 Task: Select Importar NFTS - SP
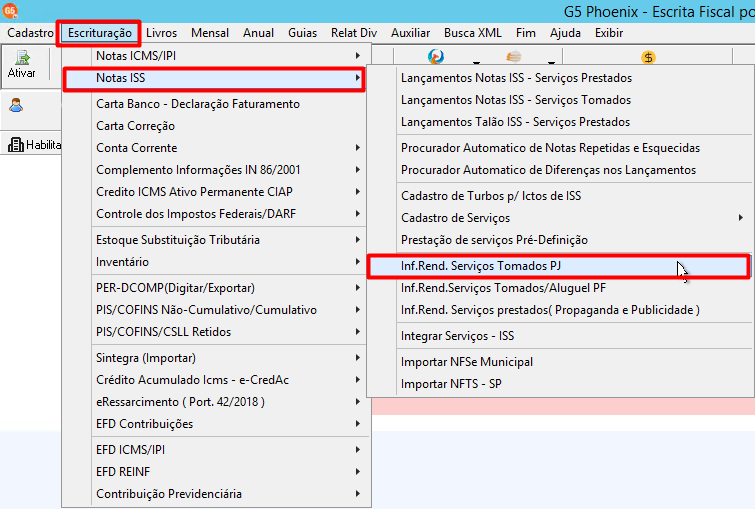point(561,384)
